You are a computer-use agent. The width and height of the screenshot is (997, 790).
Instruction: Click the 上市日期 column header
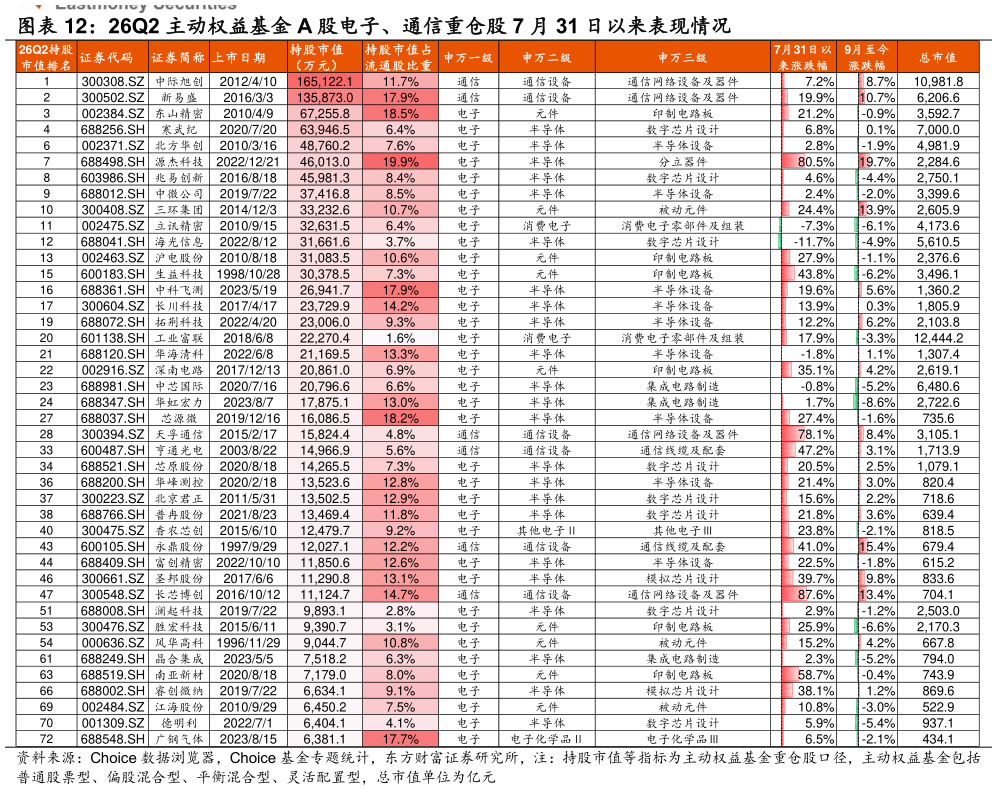[238, 58]
